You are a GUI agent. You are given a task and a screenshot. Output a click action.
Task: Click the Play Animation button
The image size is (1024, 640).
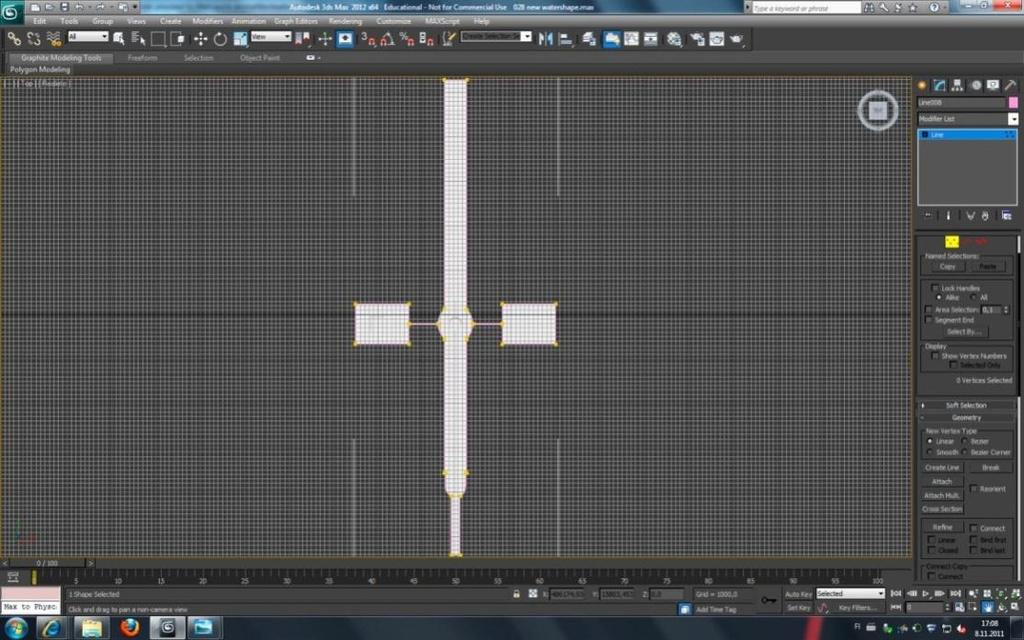[925, 594]
